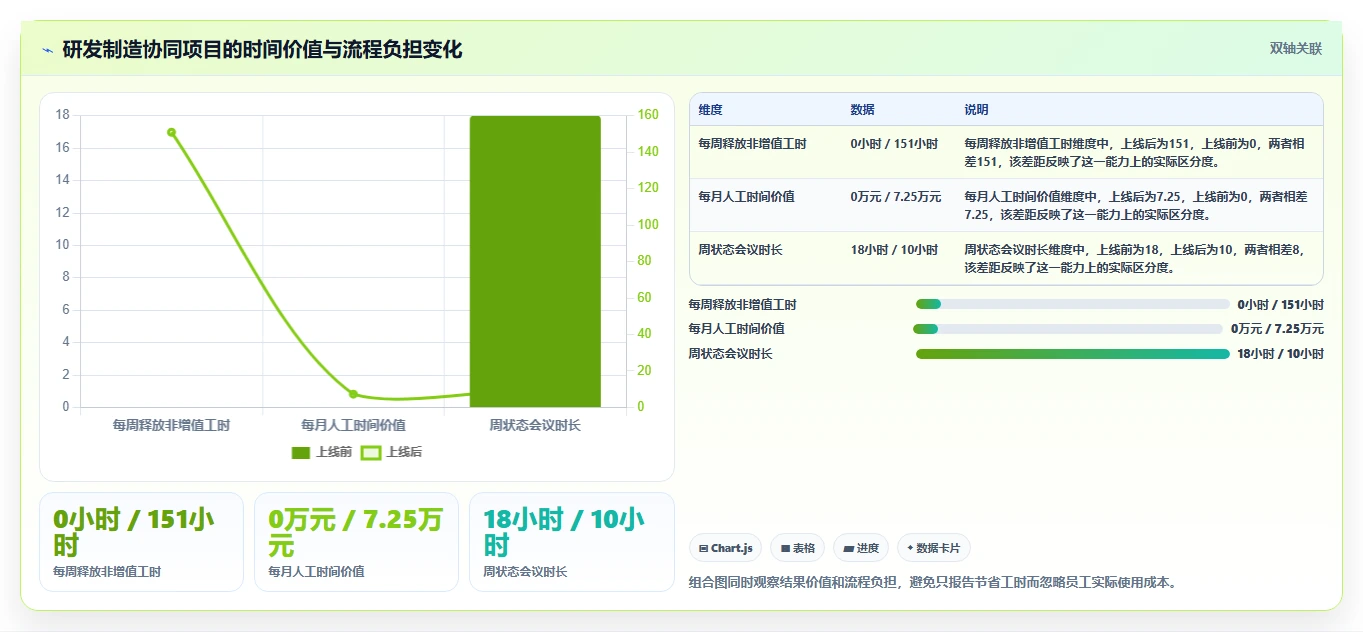This screenshot has height=632, width=1363.
Task: Open the 0小时 / 151小时 data card
Action: tap(141, 542)
